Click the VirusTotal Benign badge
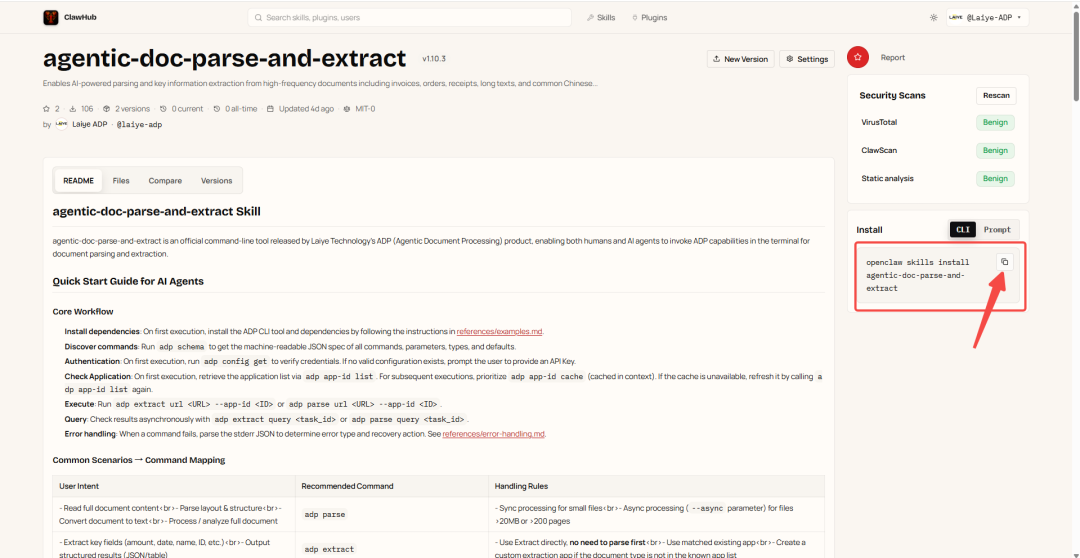The image size is (1080, 558). (995, 123)
